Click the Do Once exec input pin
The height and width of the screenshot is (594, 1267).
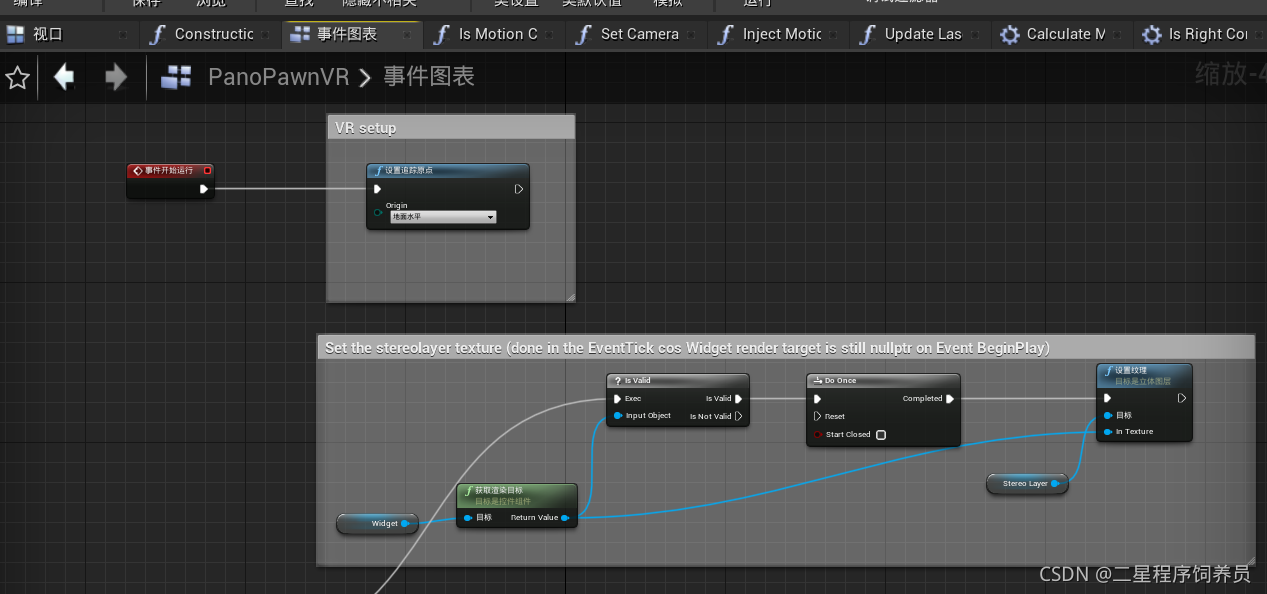pyautogui.click(x=817, y=398)
